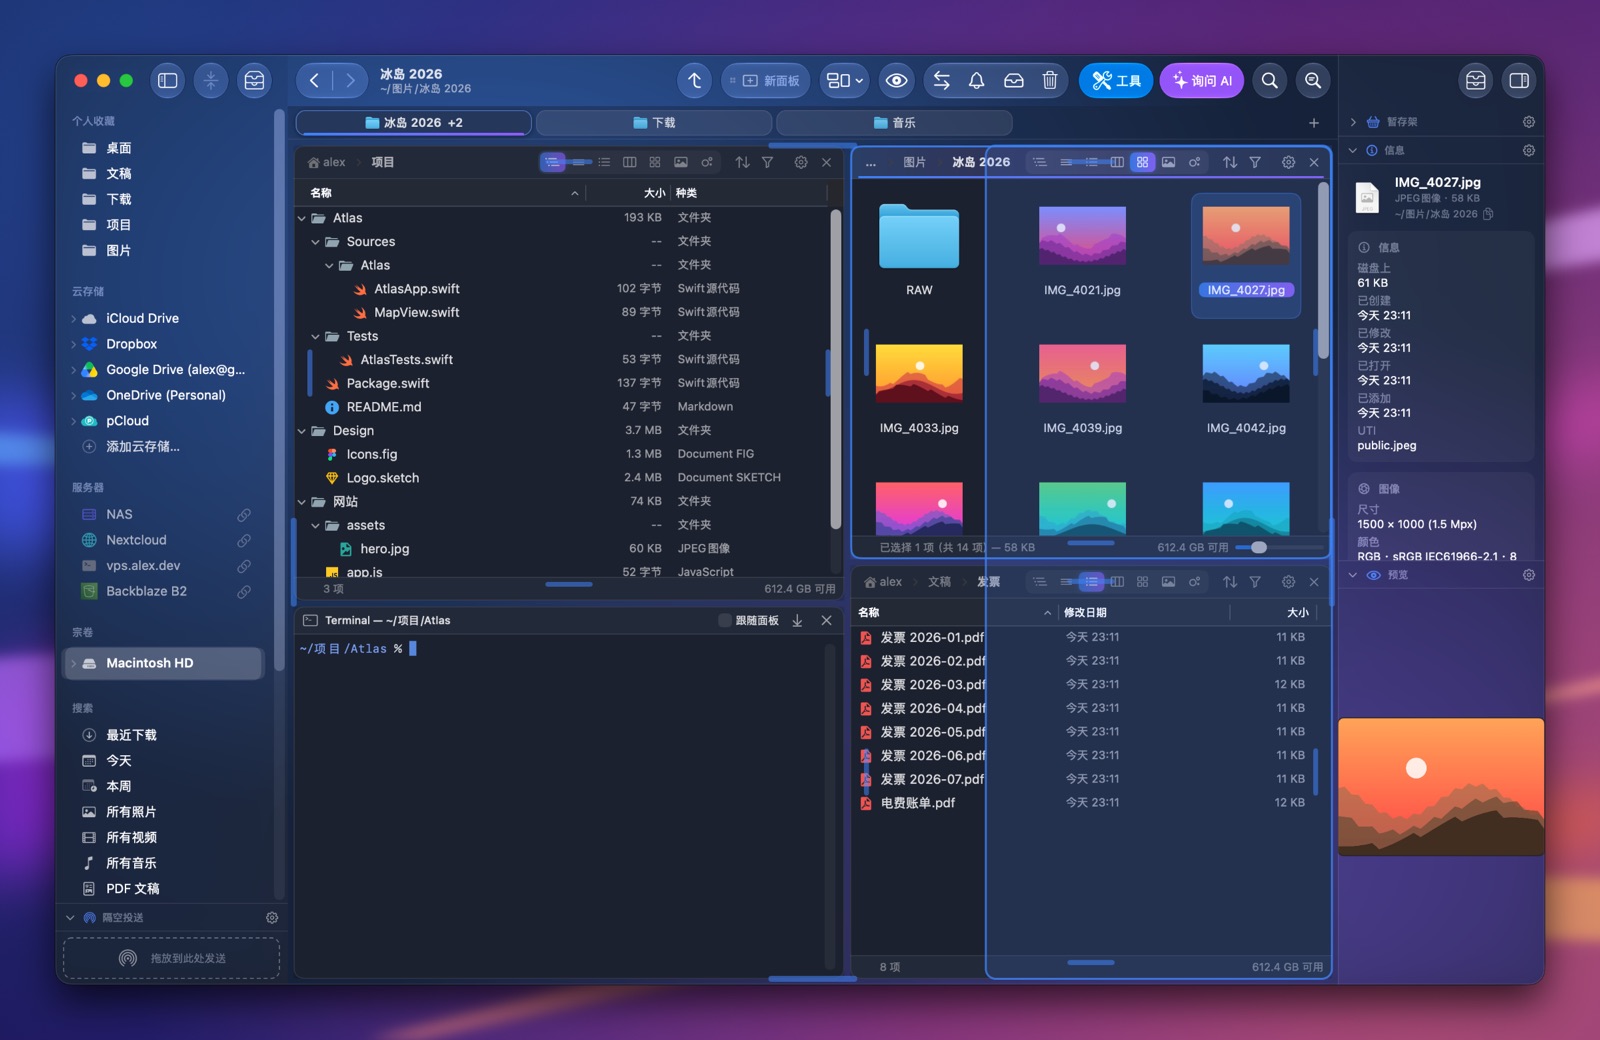Open the panel layout dropdown
The width and height of the screenshot is (1600, 1040).
[x=844, y=81]
